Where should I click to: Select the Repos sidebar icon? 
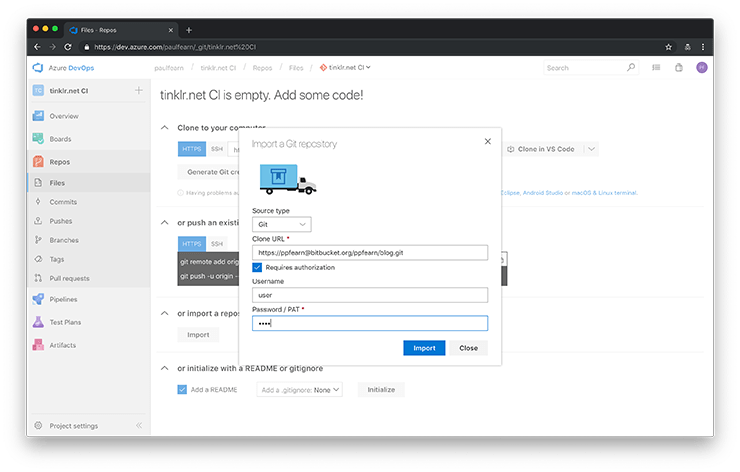38,161
